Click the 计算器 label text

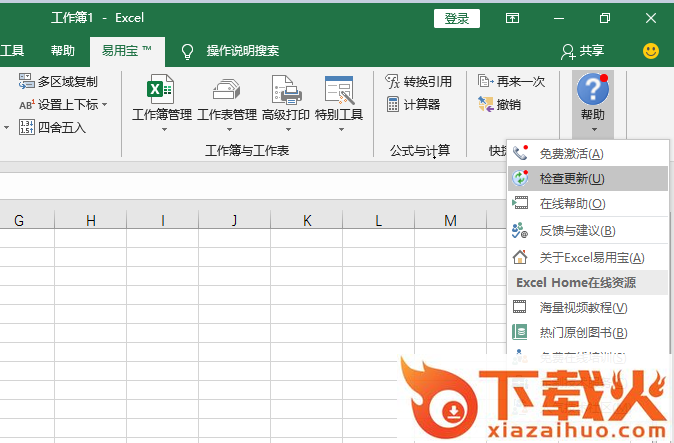(x=422, y=104)
